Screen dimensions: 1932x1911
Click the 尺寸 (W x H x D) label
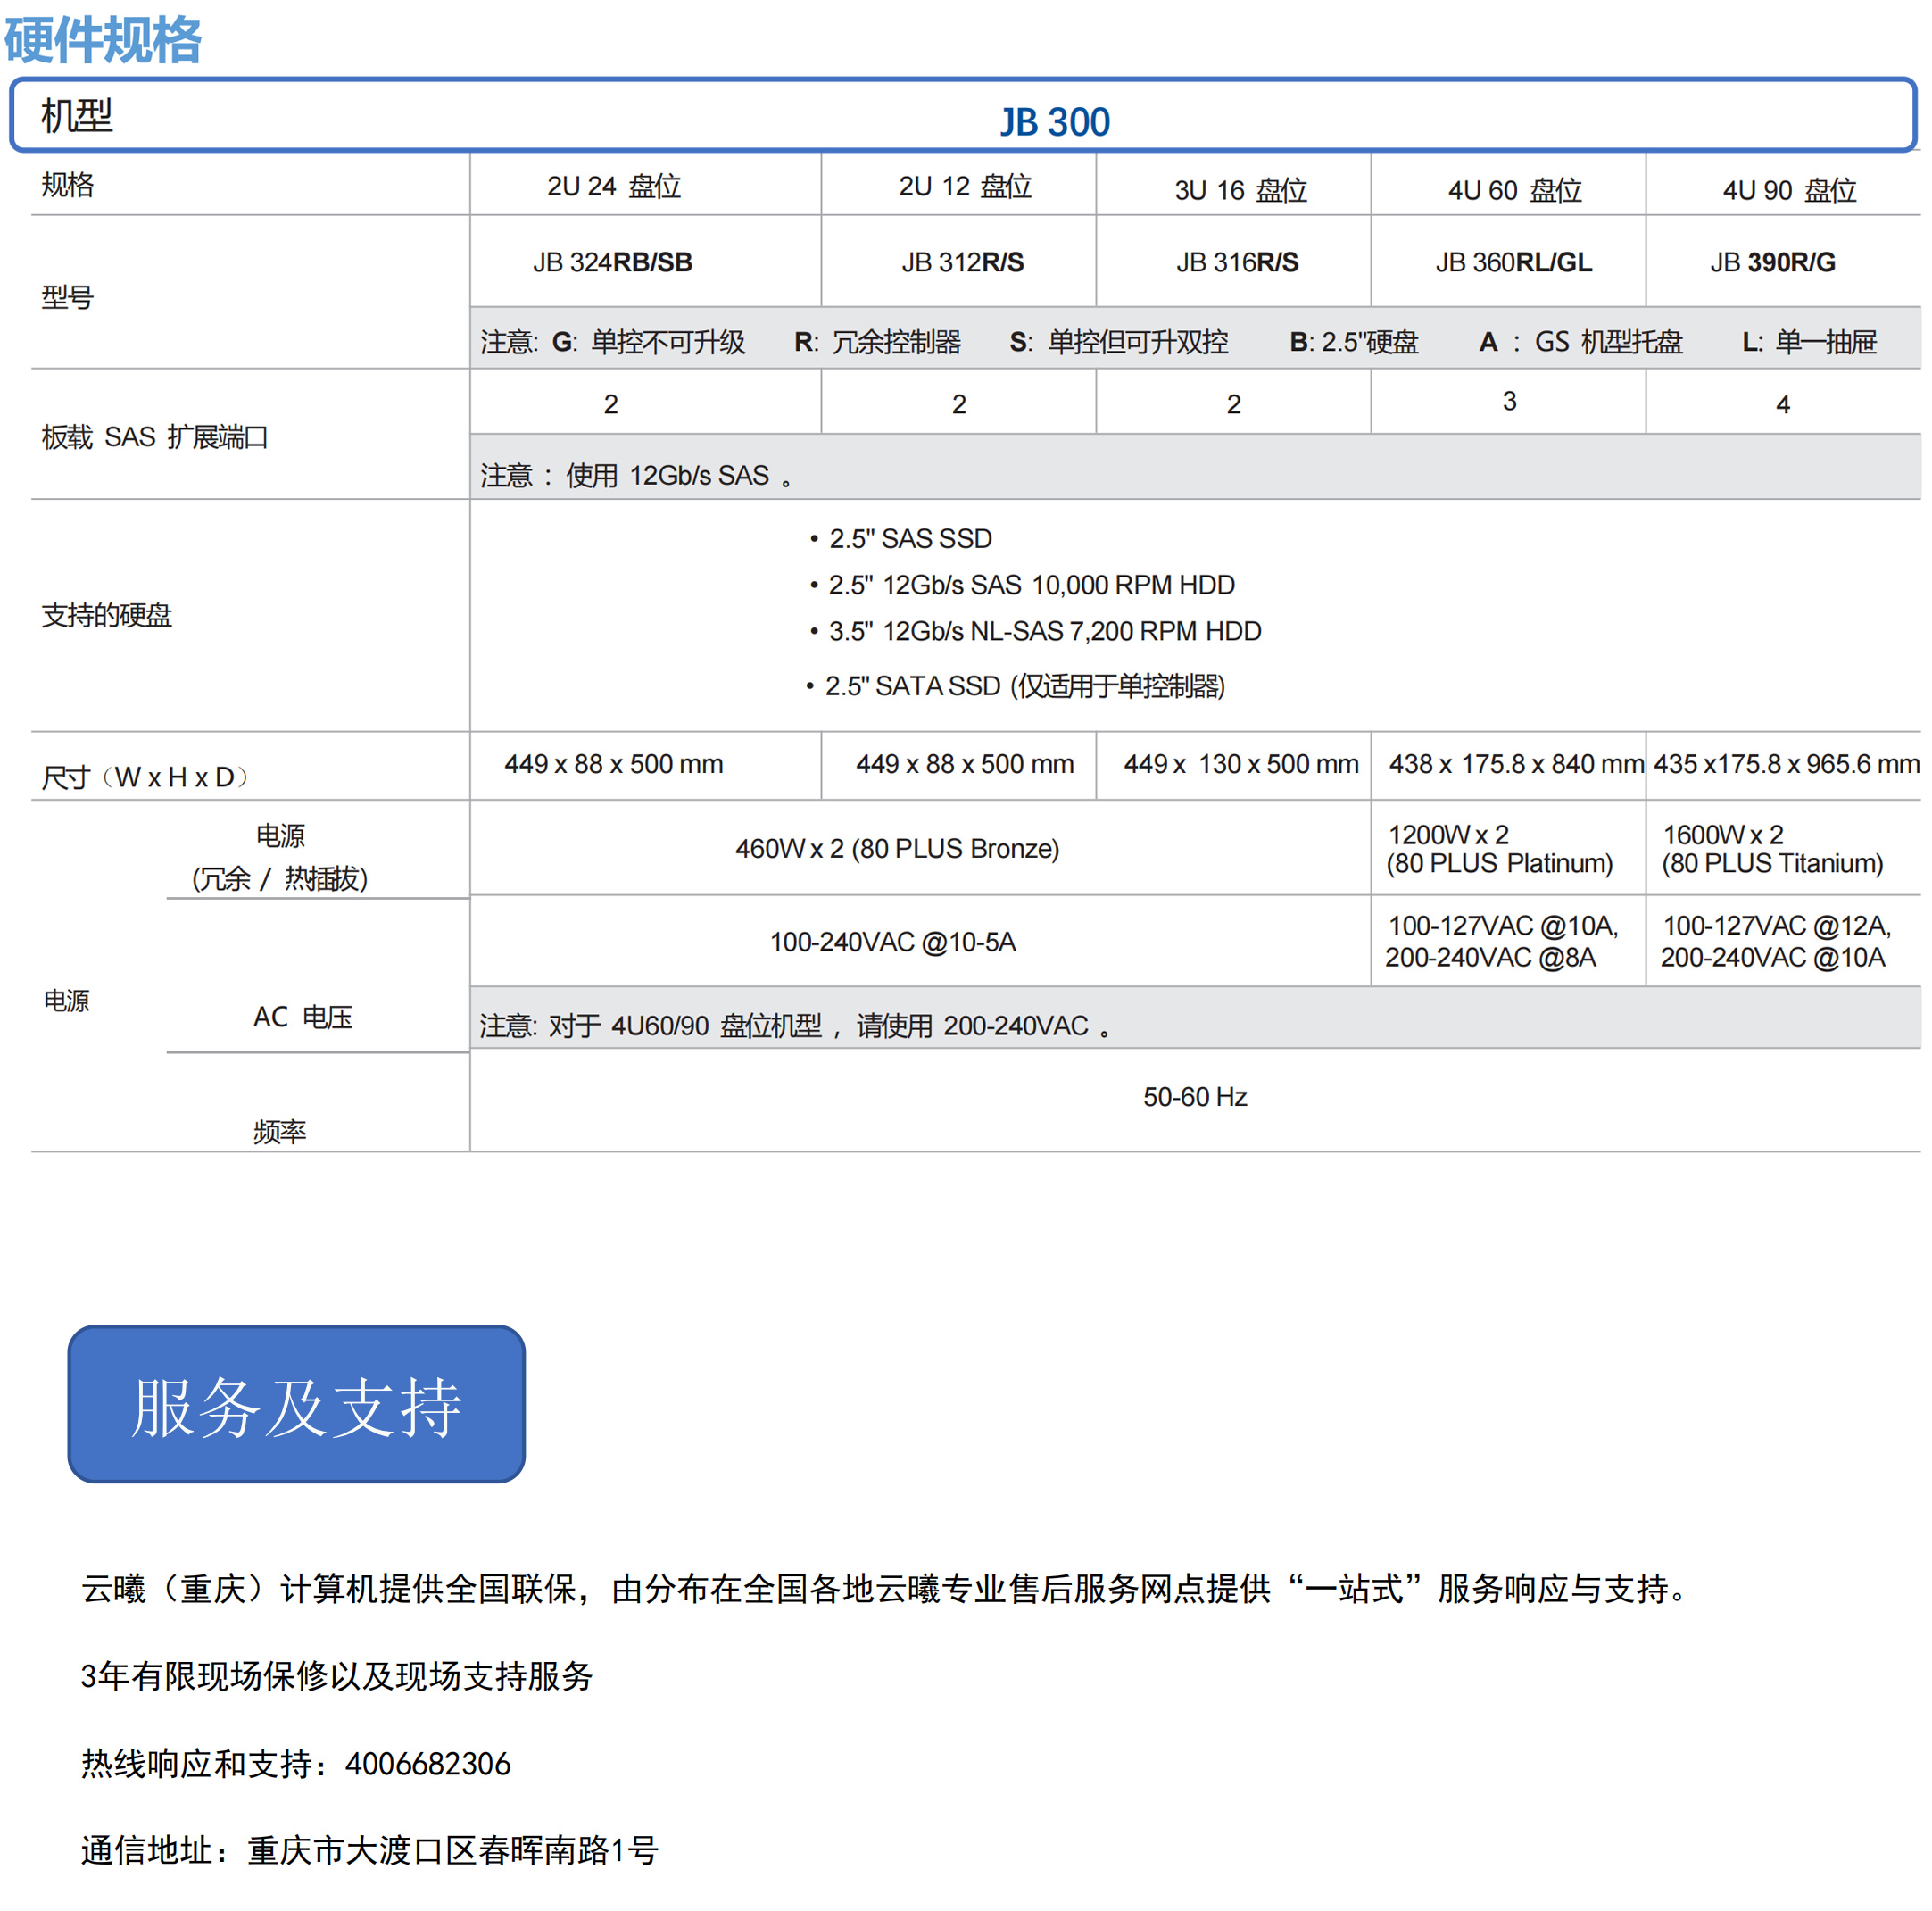[x=145, y=777]
